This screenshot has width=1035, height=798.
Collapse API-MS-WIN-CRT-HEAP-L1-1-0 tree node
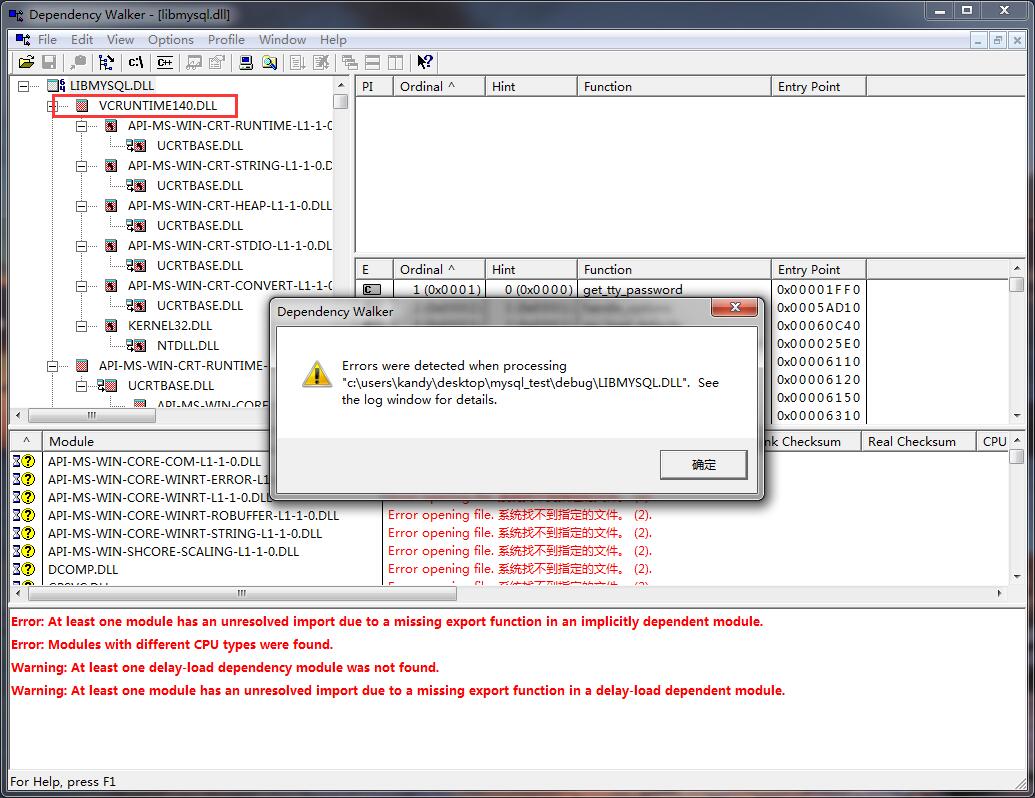(x=81, y=206)
